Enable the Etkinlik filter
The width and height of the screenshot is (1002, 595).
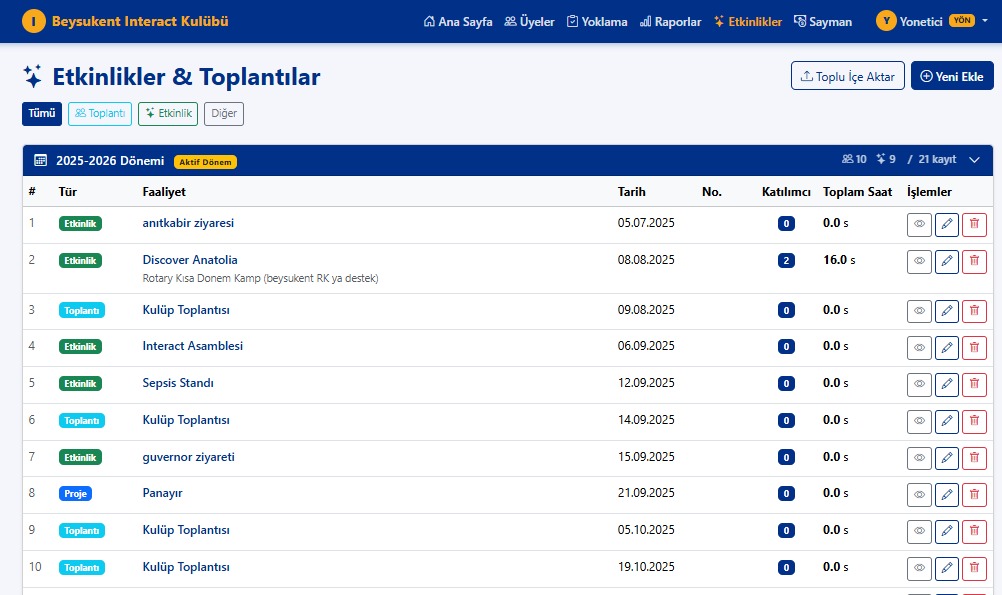(x=167, y=113)
